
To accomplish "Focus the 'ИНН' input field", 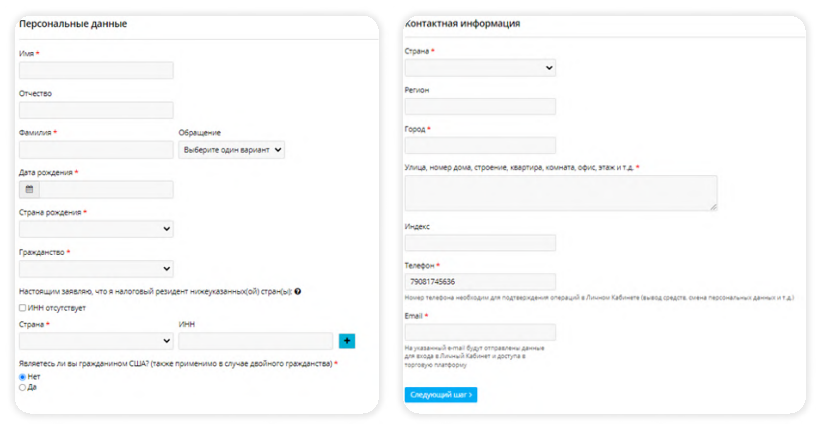I will coord(256,341).
